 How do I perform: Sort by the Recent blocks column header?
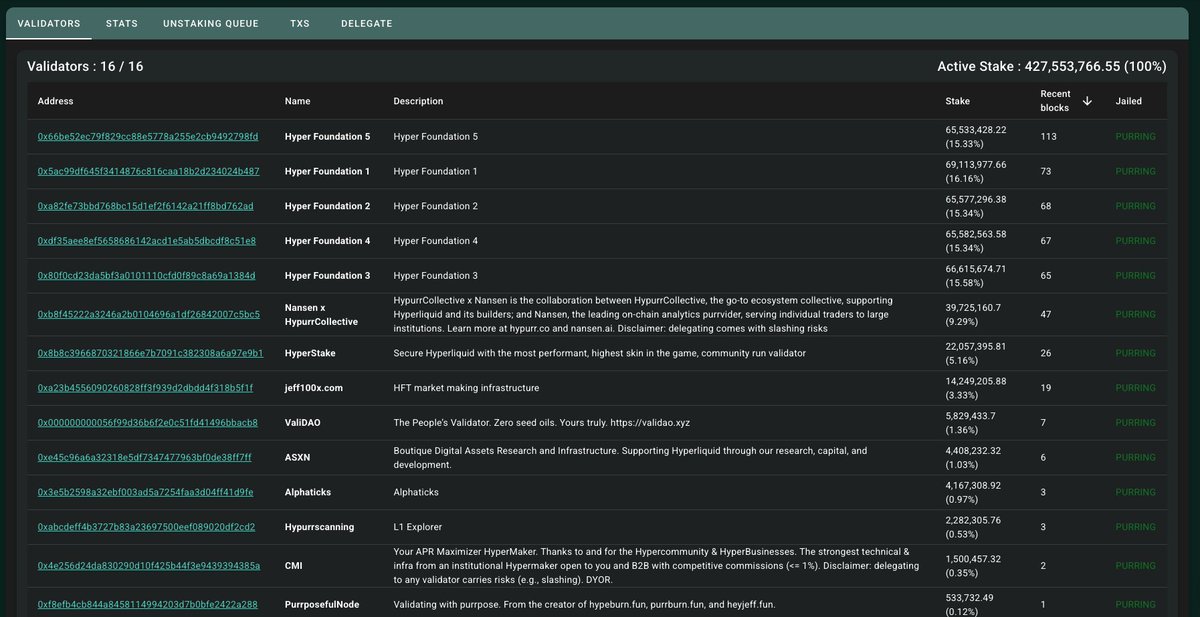(1055, 101)
